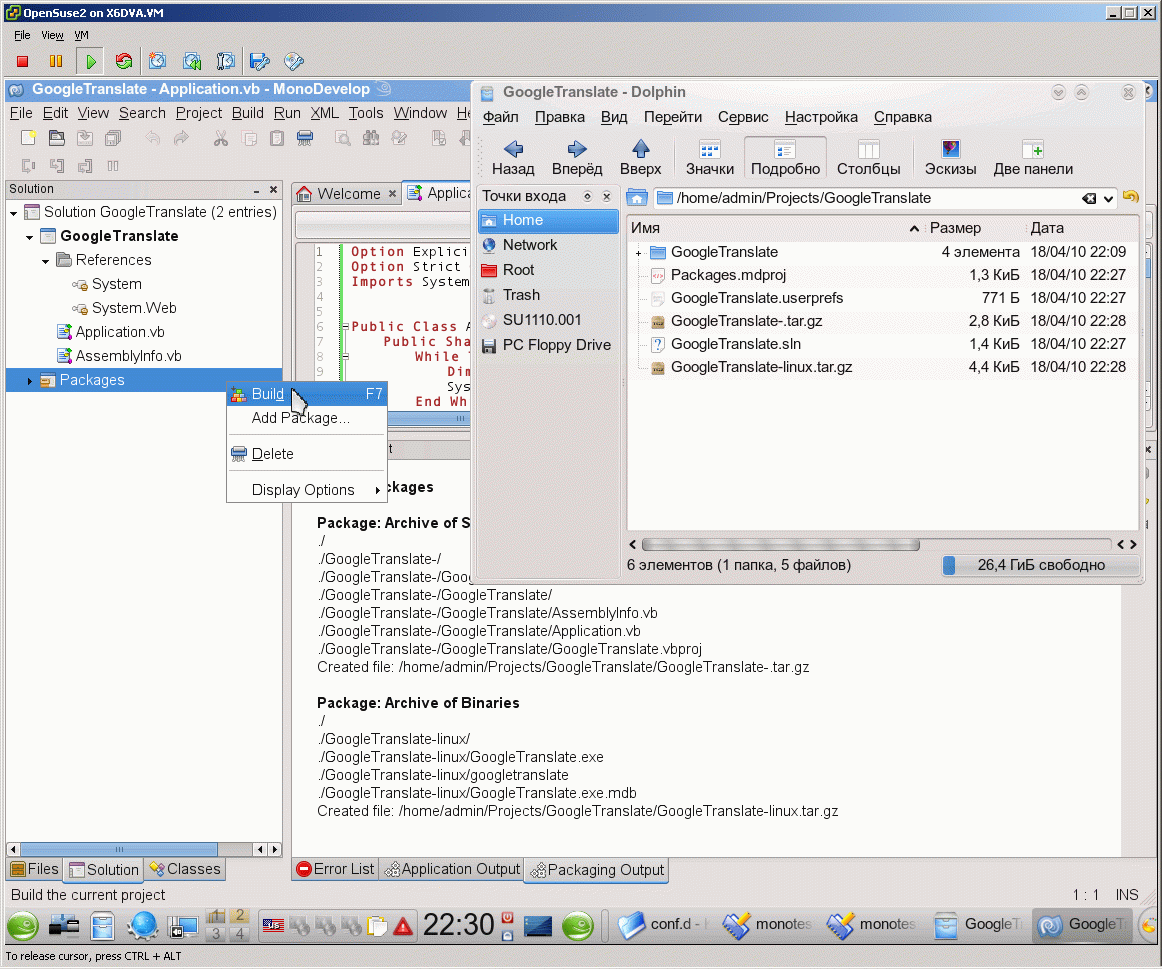The width and height of the screenshot is (1162, 969).
Task: Switch to Welcome tab
Action: click(x=348, y=194)
